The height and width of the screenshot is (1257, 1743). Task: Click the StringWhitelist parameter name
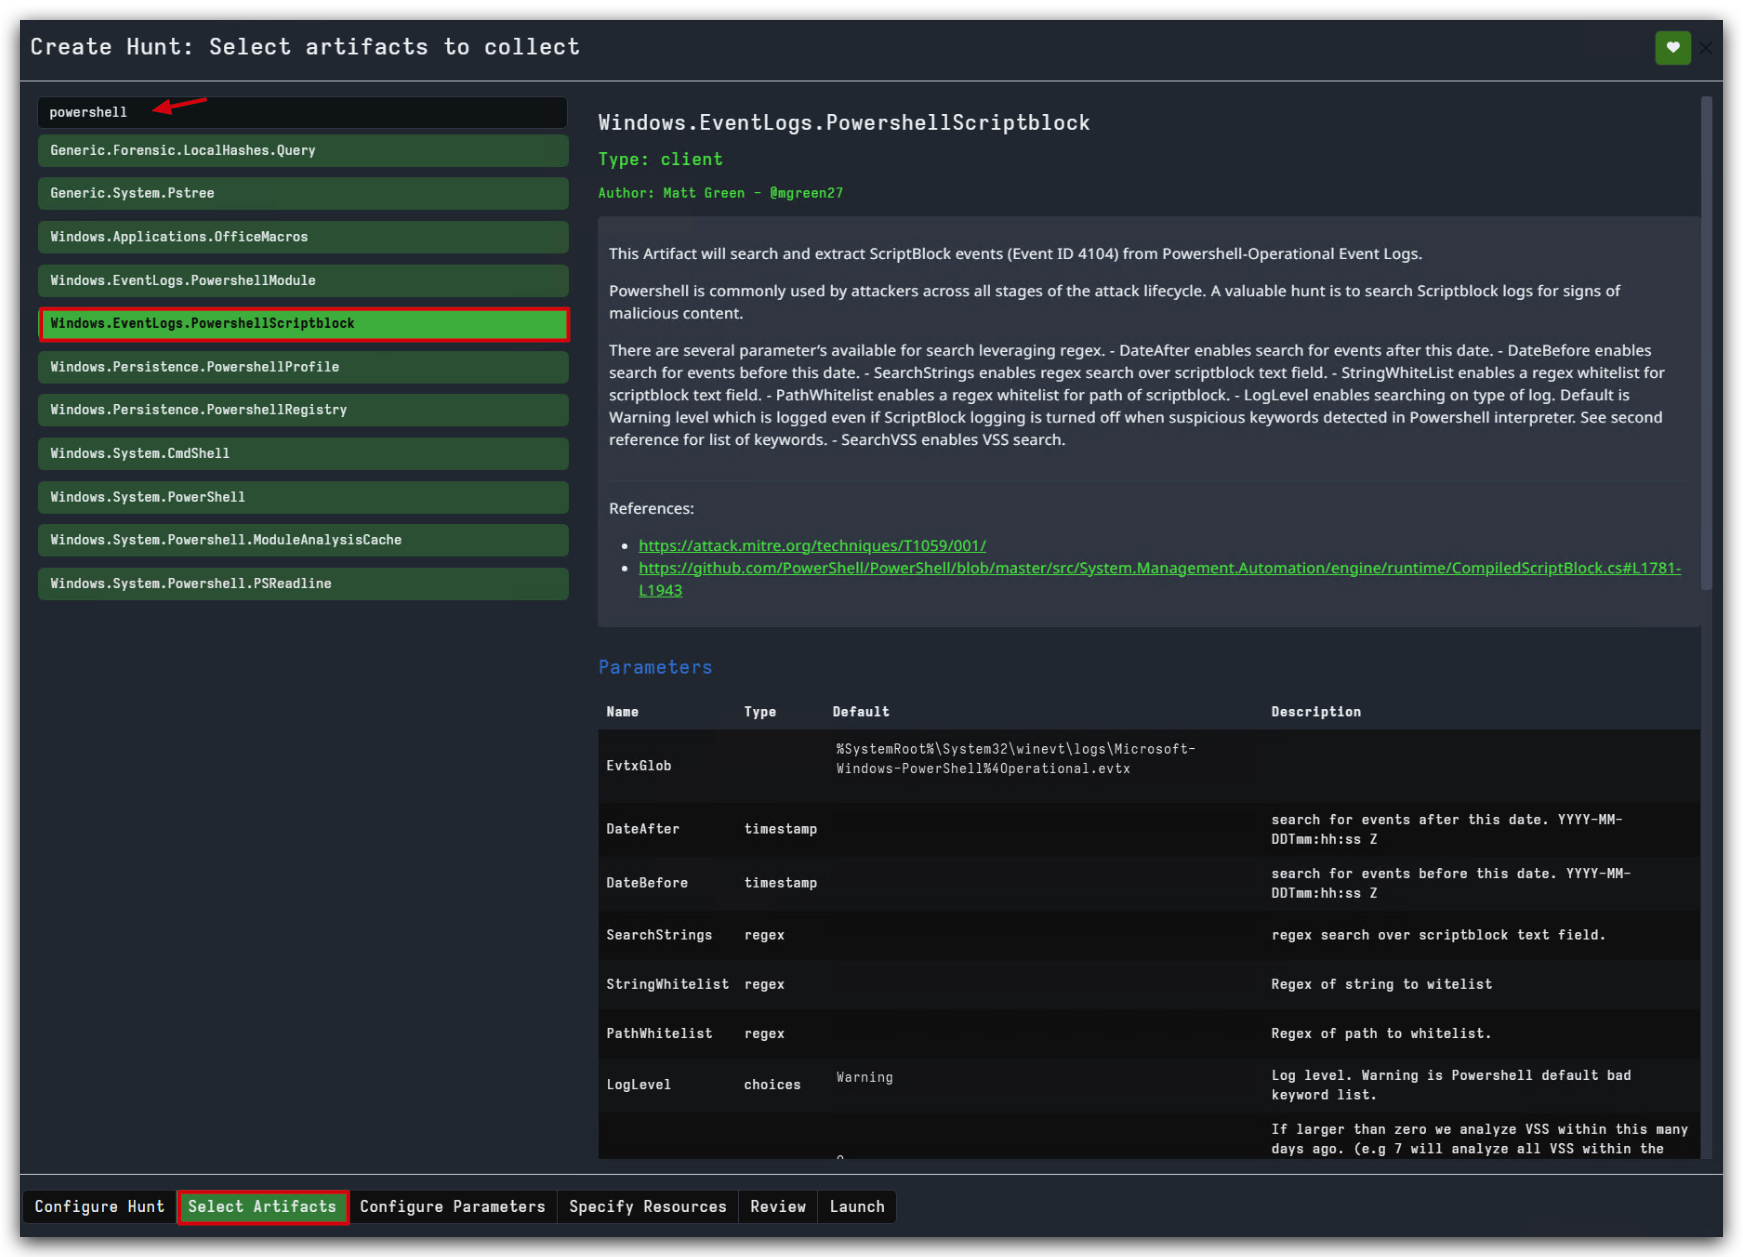(x=667, y=985)
